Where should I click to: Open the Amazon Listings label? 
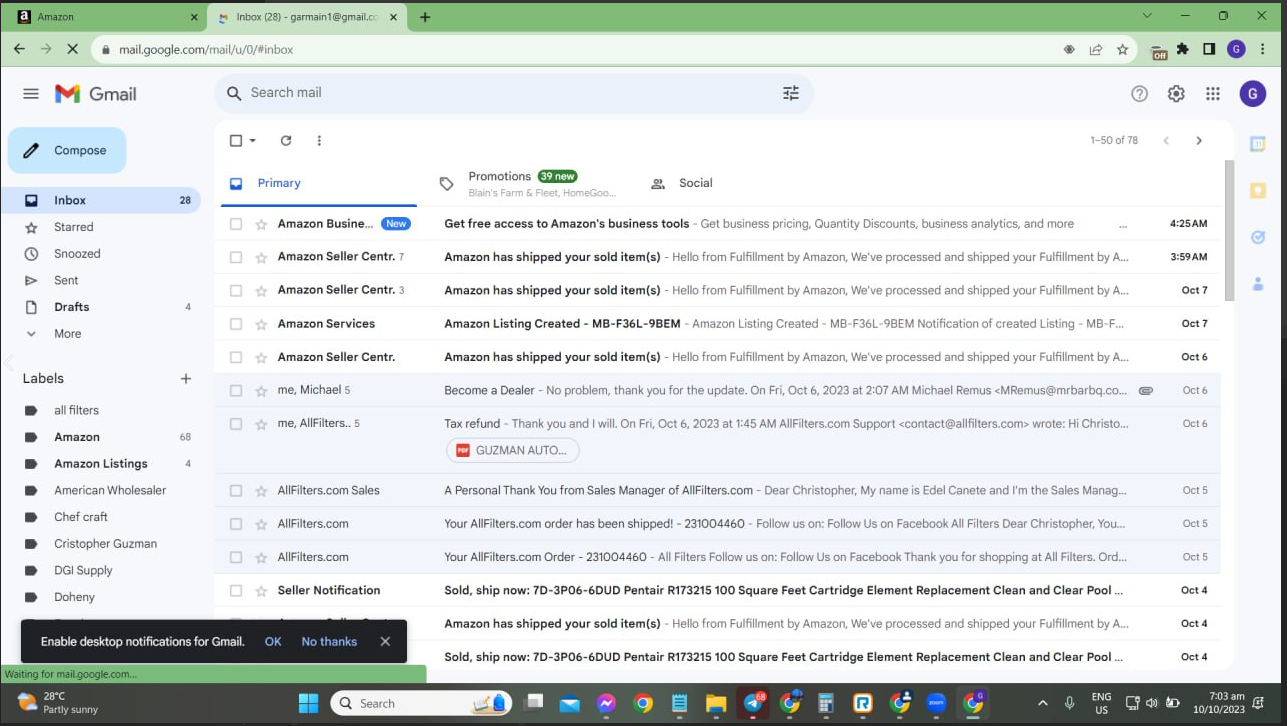[x=100, y=464]
